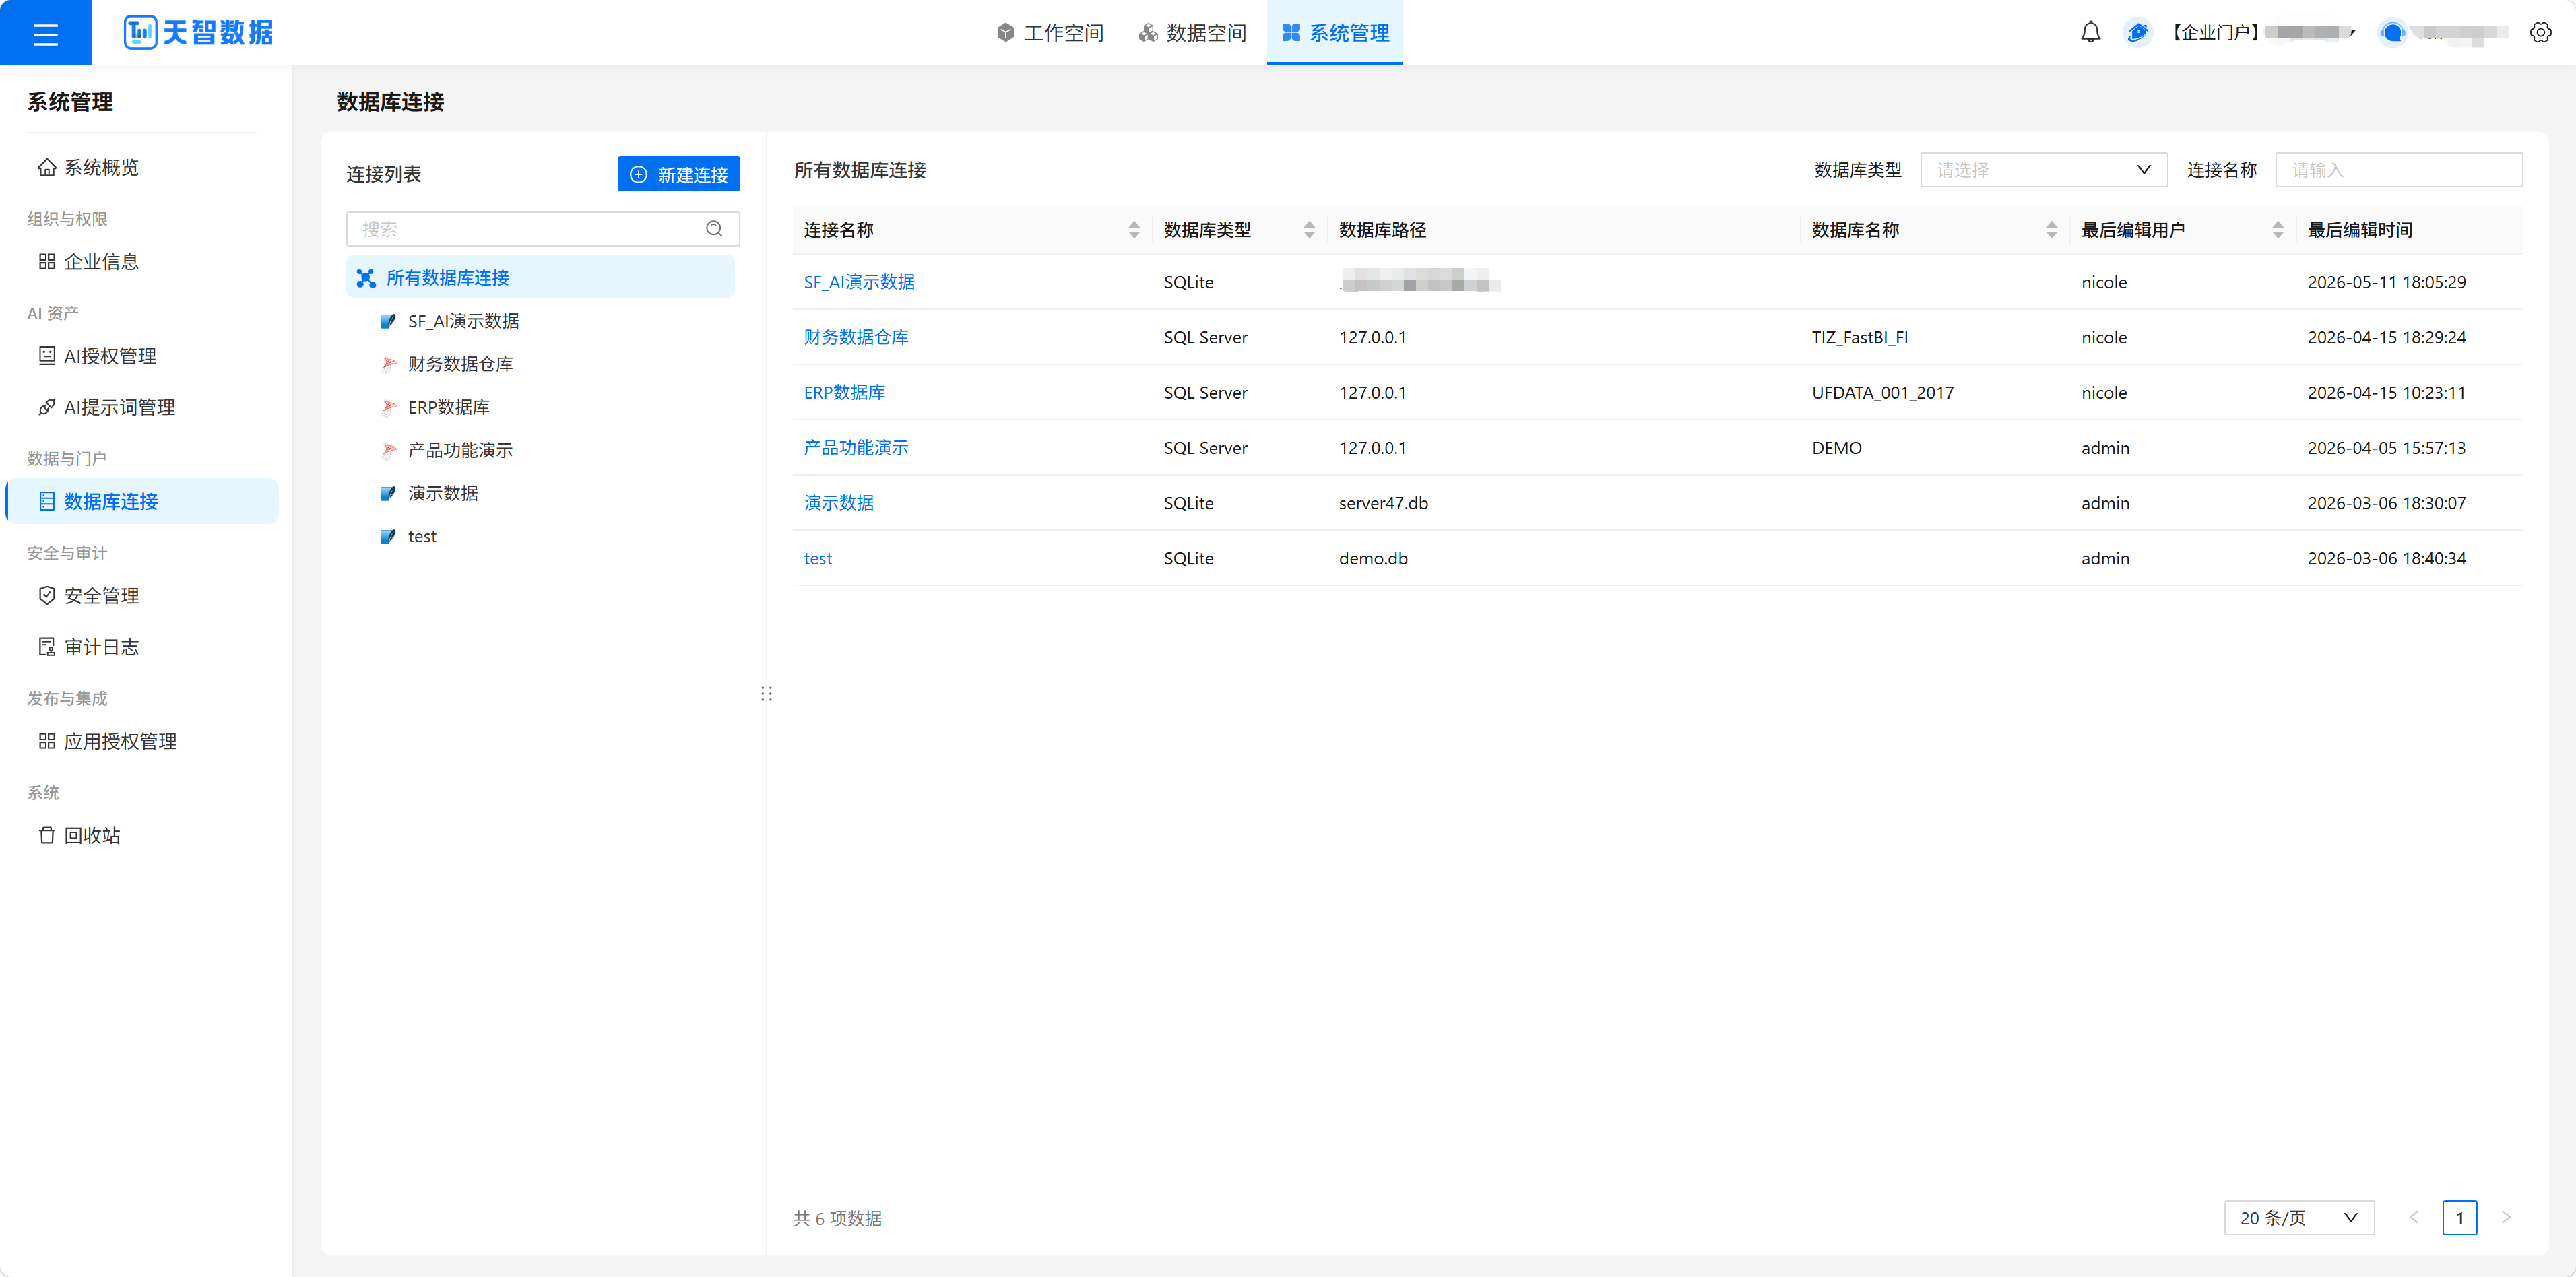Screen dimensions: 2576x1277
Task: Focus the 连接名称 filter input
Action: pos(2399,170)
